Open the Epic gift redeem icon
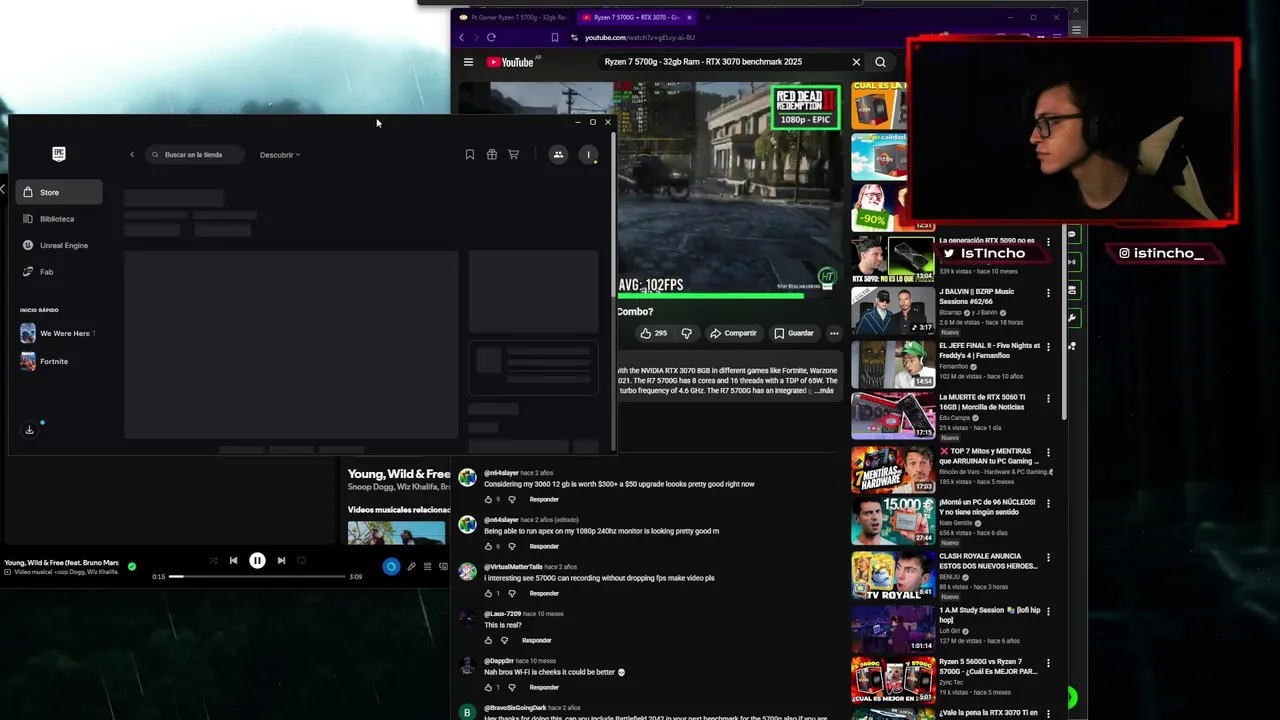 [492, 154]
